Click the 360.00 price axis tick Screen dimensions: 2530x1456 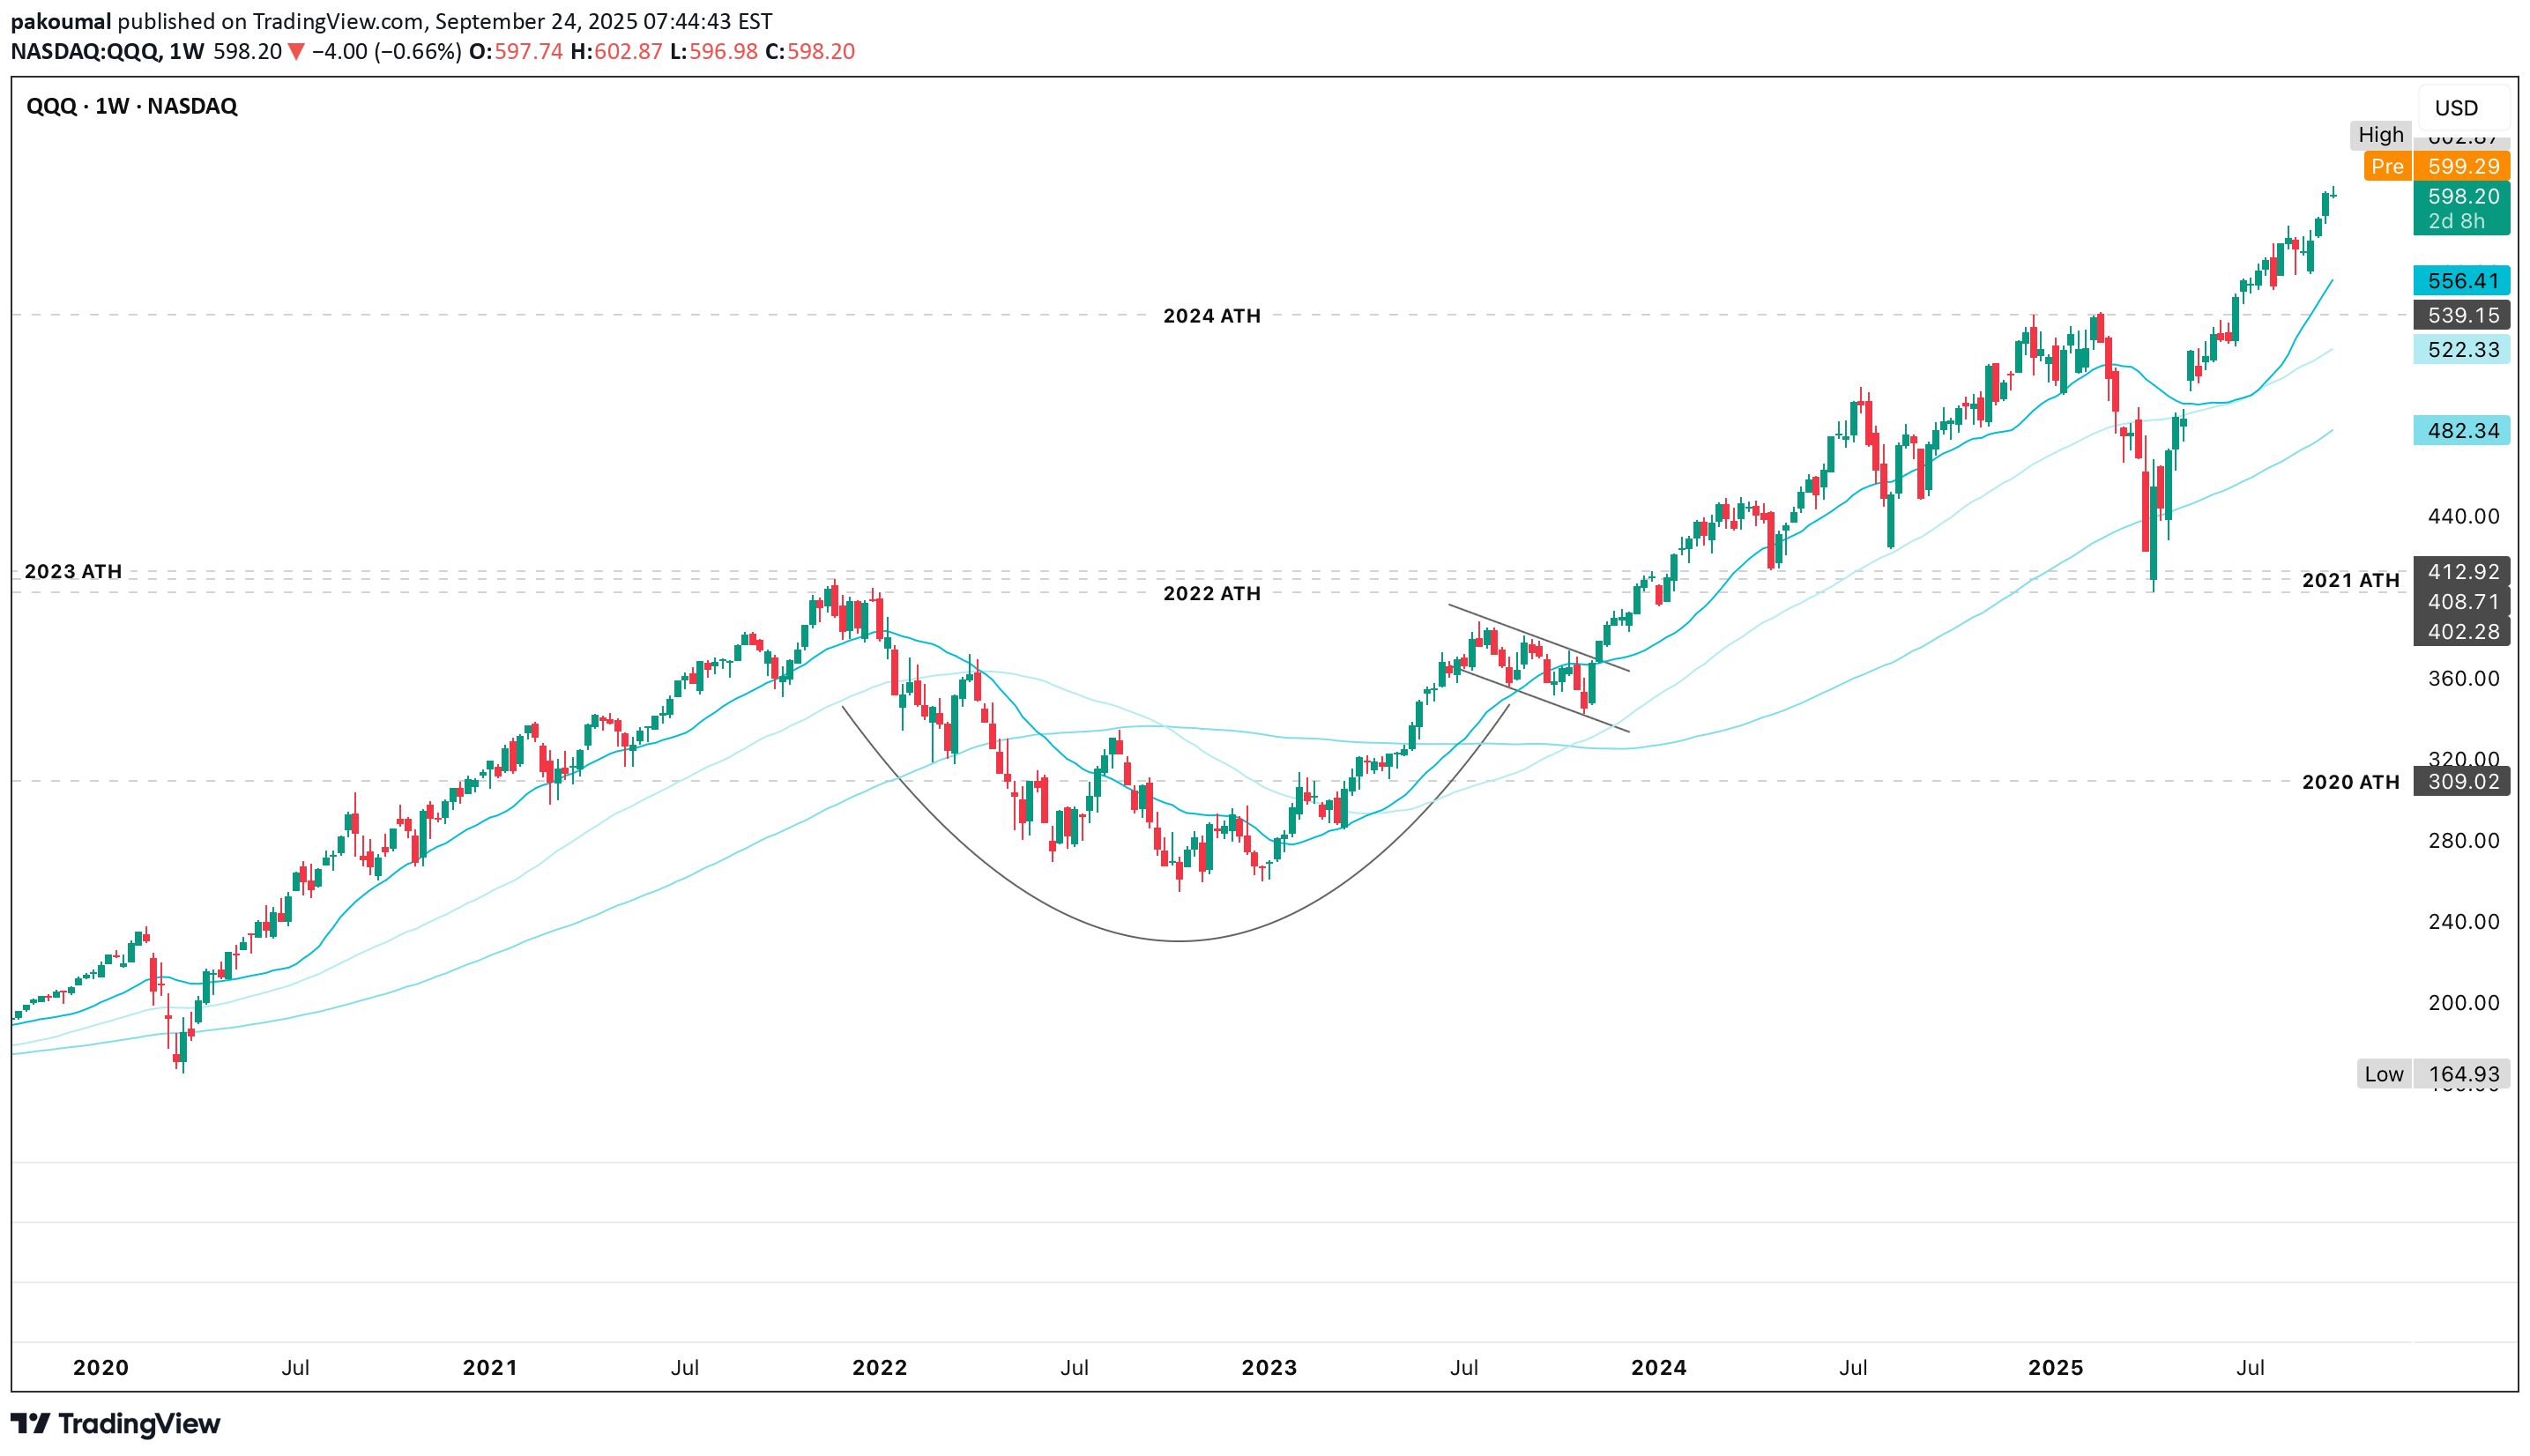(2463, 679)
